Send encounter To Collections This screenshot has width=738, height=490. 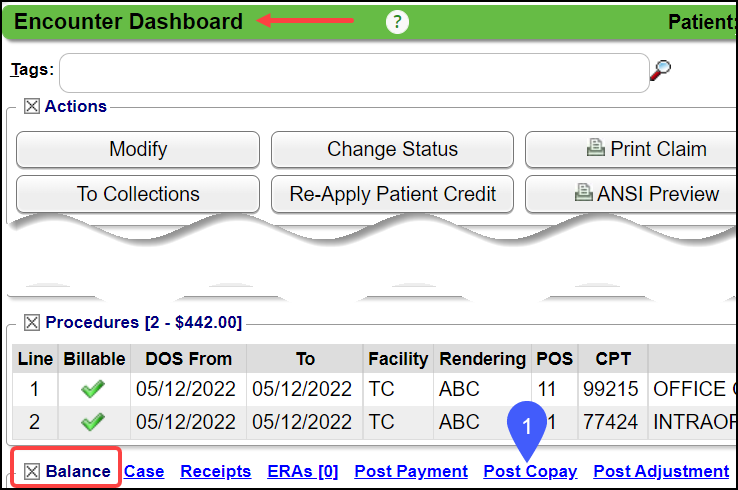tap(138, 194)
